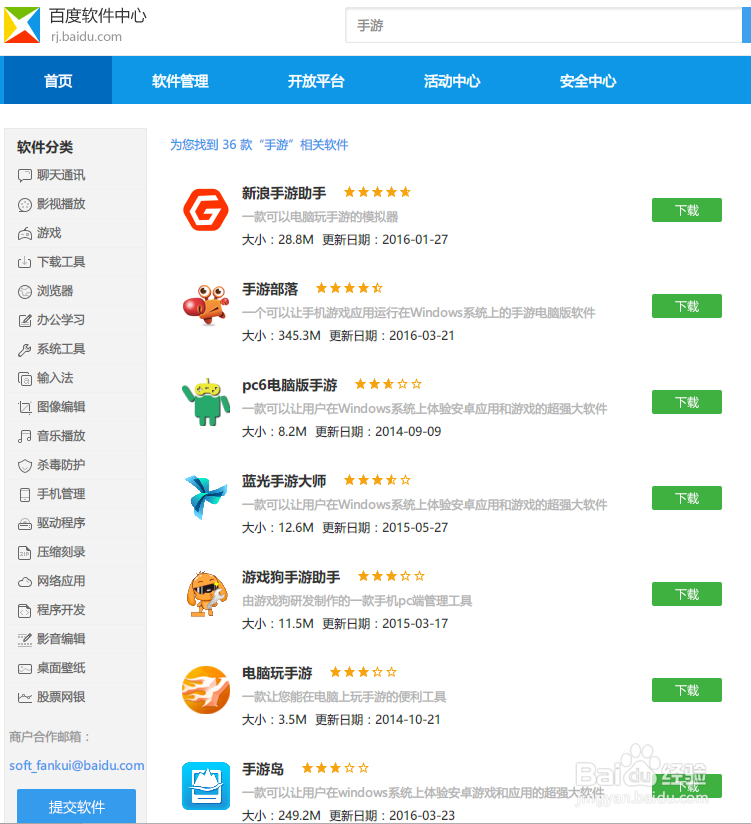The image size is (751, 824).
Task: Open the 首页 navigation tab
Action: pyautogui.click(x=58, y=80)
